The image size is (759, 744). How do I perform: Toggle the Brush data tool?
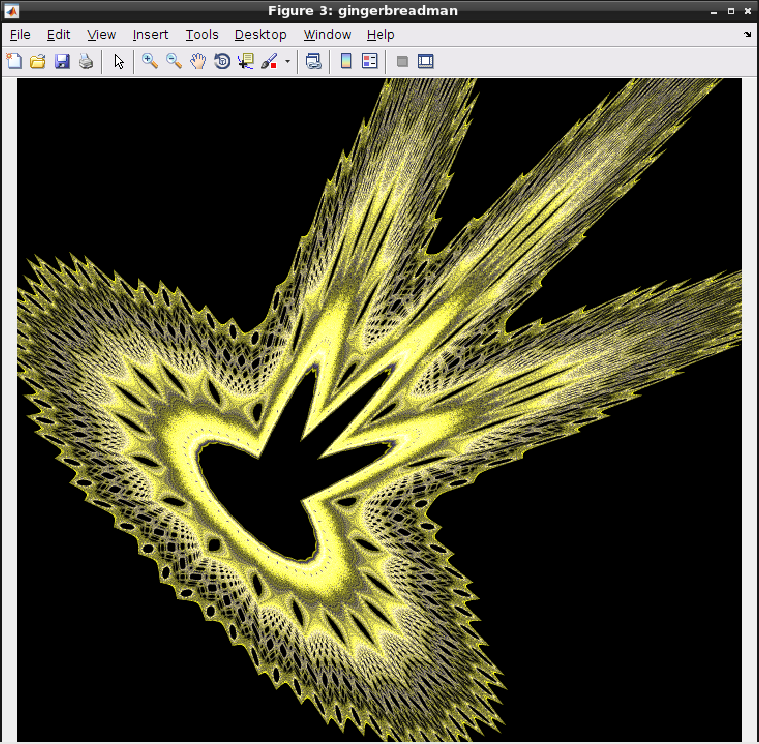click(269, 61)
